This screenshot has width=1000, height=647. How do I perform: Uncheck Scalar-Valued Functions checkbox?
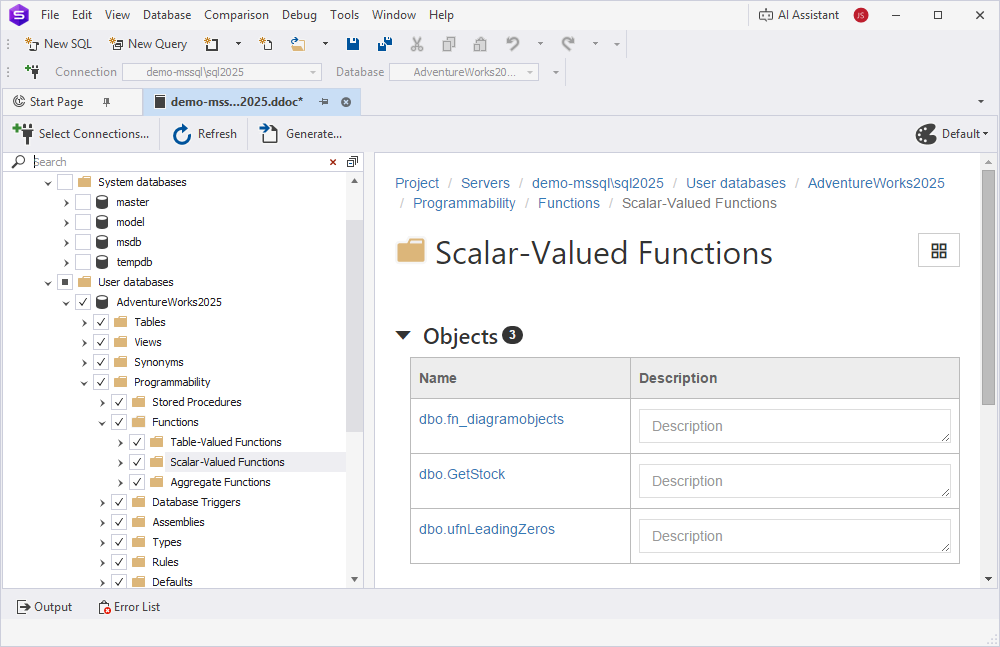[x=137, y=462]
